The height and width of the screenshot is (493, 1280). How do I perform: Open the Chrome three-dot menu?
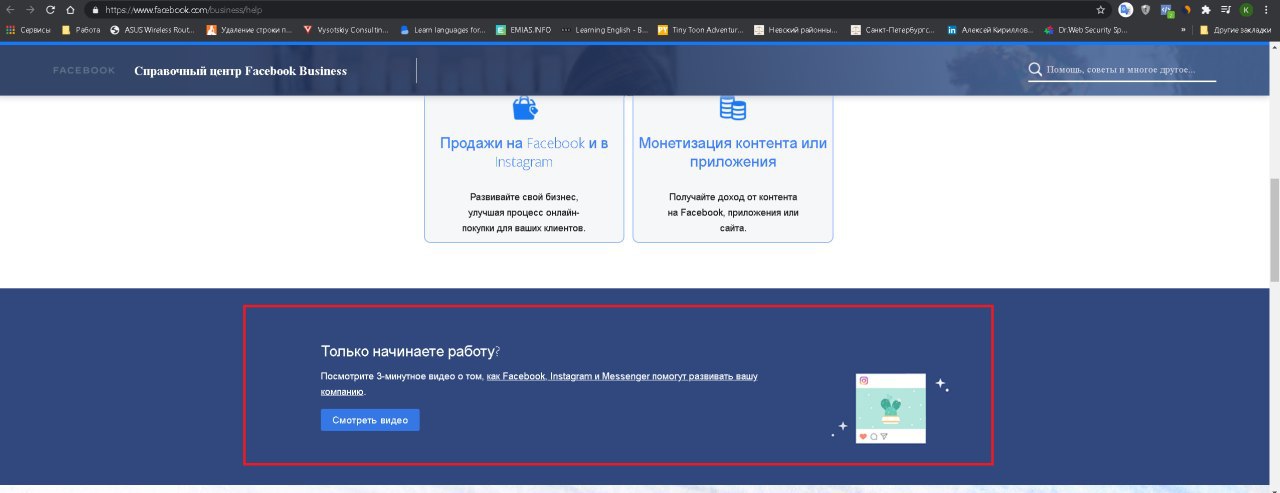coord(1266,9)
